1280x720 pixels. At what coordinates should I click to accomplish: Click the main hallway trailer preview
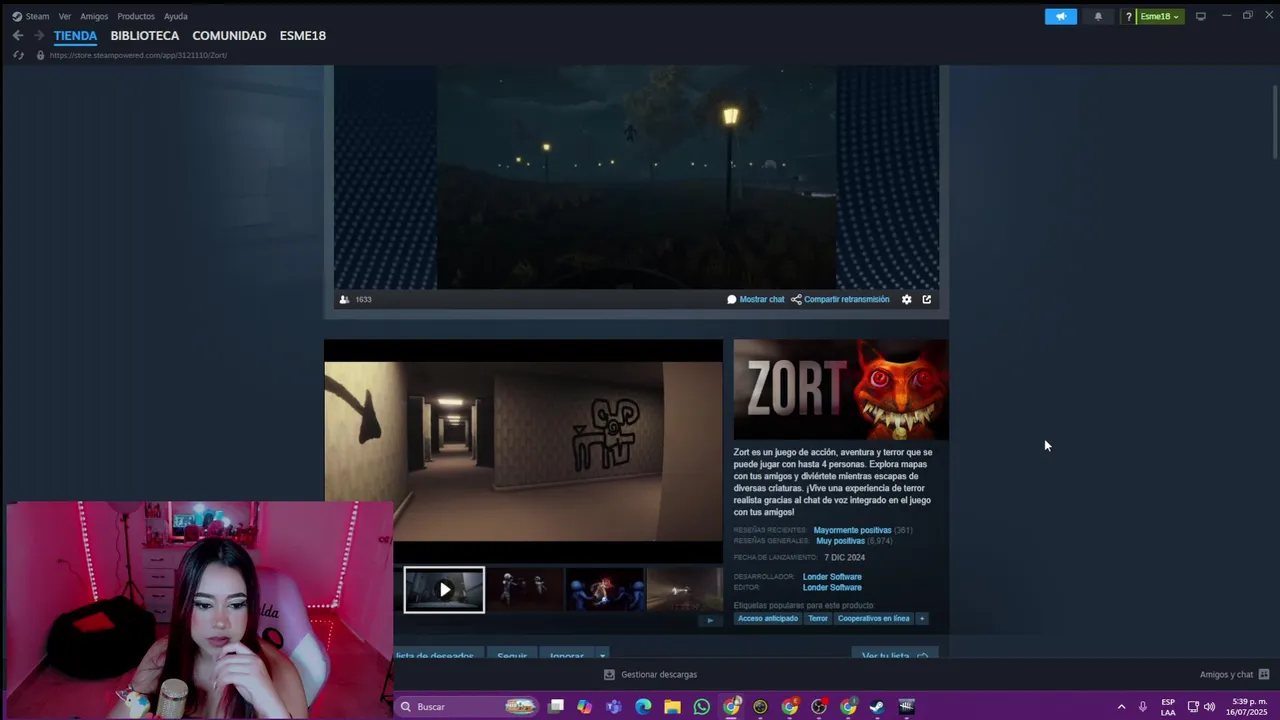tap(523, 451)
